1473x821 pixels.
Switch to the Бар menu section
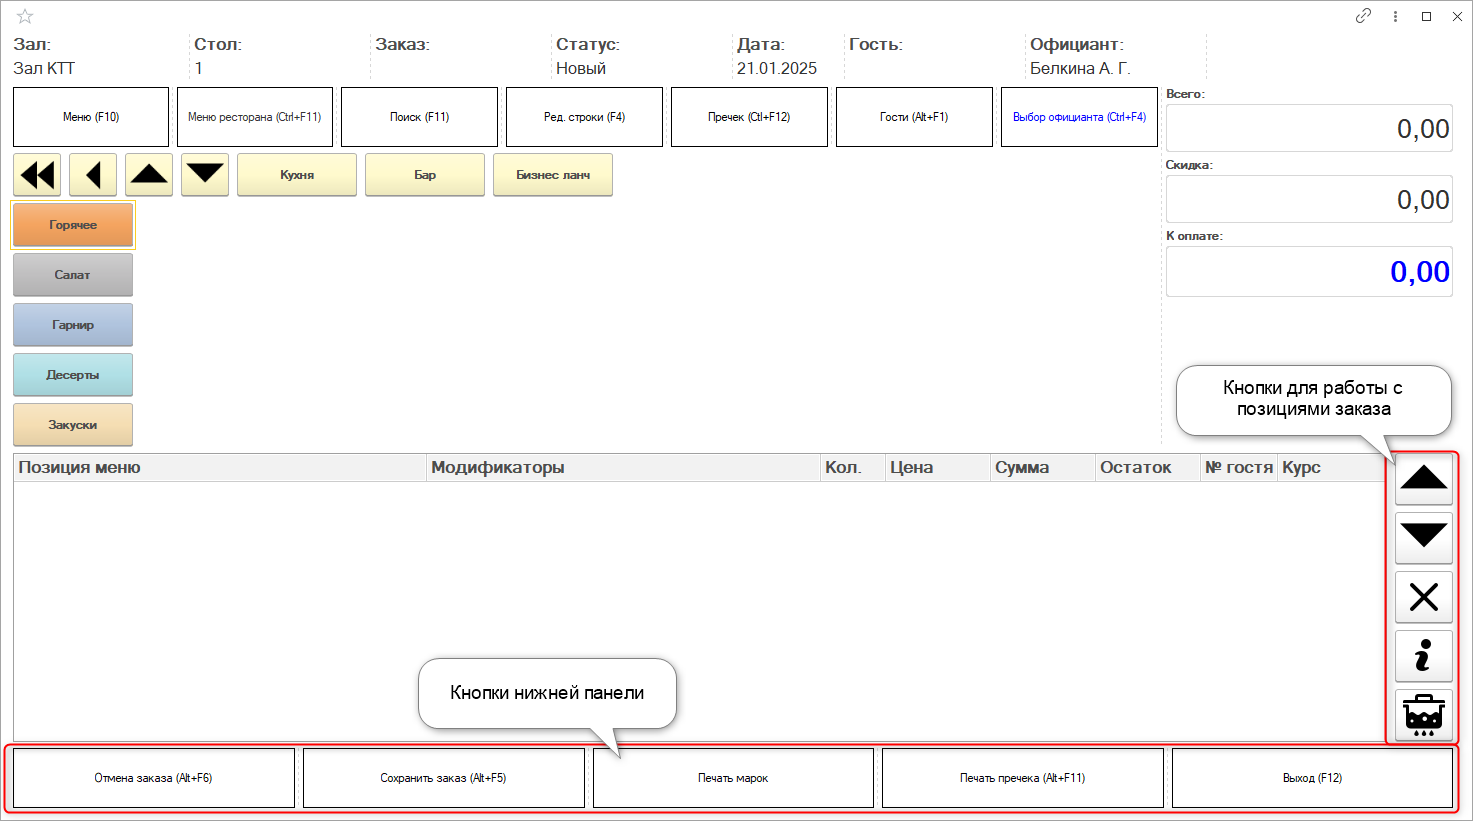pyautogui.click(x=425, y=175)
